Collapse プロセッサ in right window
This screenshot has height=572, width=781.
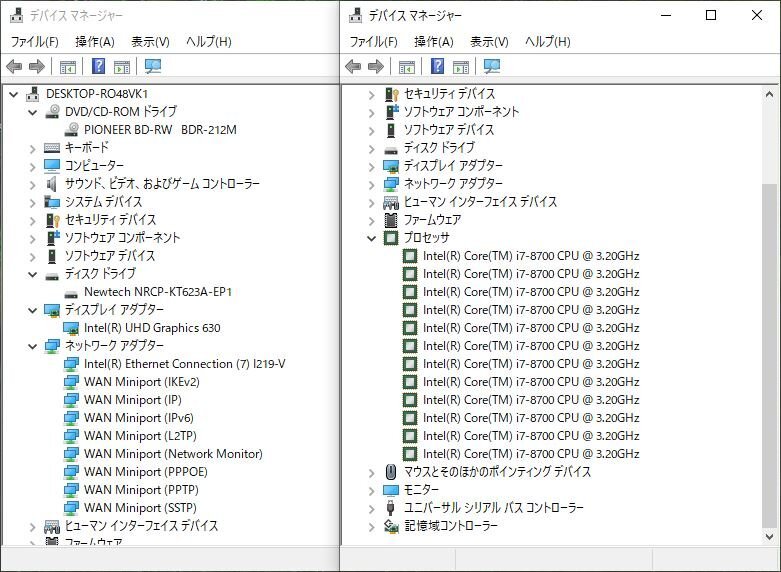point(372,238)
